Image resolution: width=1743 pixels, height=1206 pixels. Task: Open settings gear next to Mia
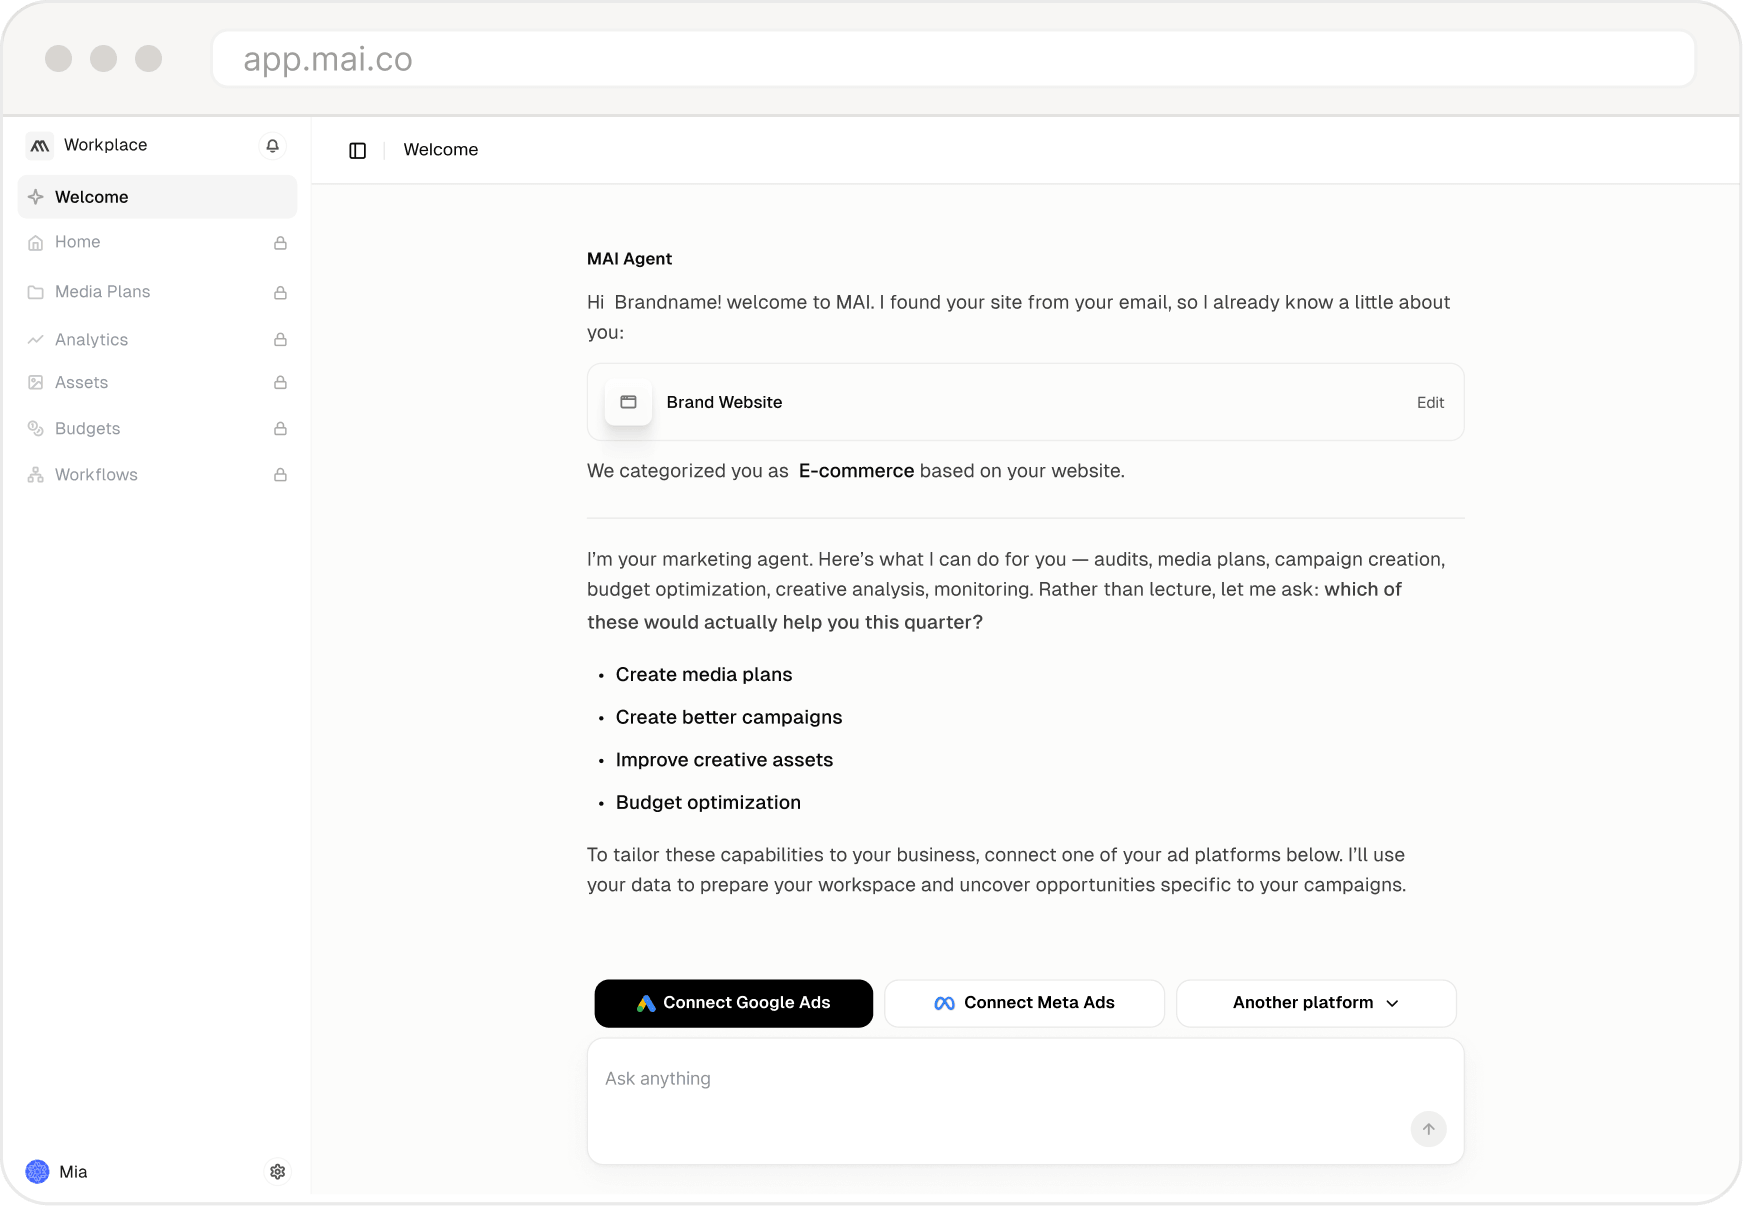pos(278,1171)
